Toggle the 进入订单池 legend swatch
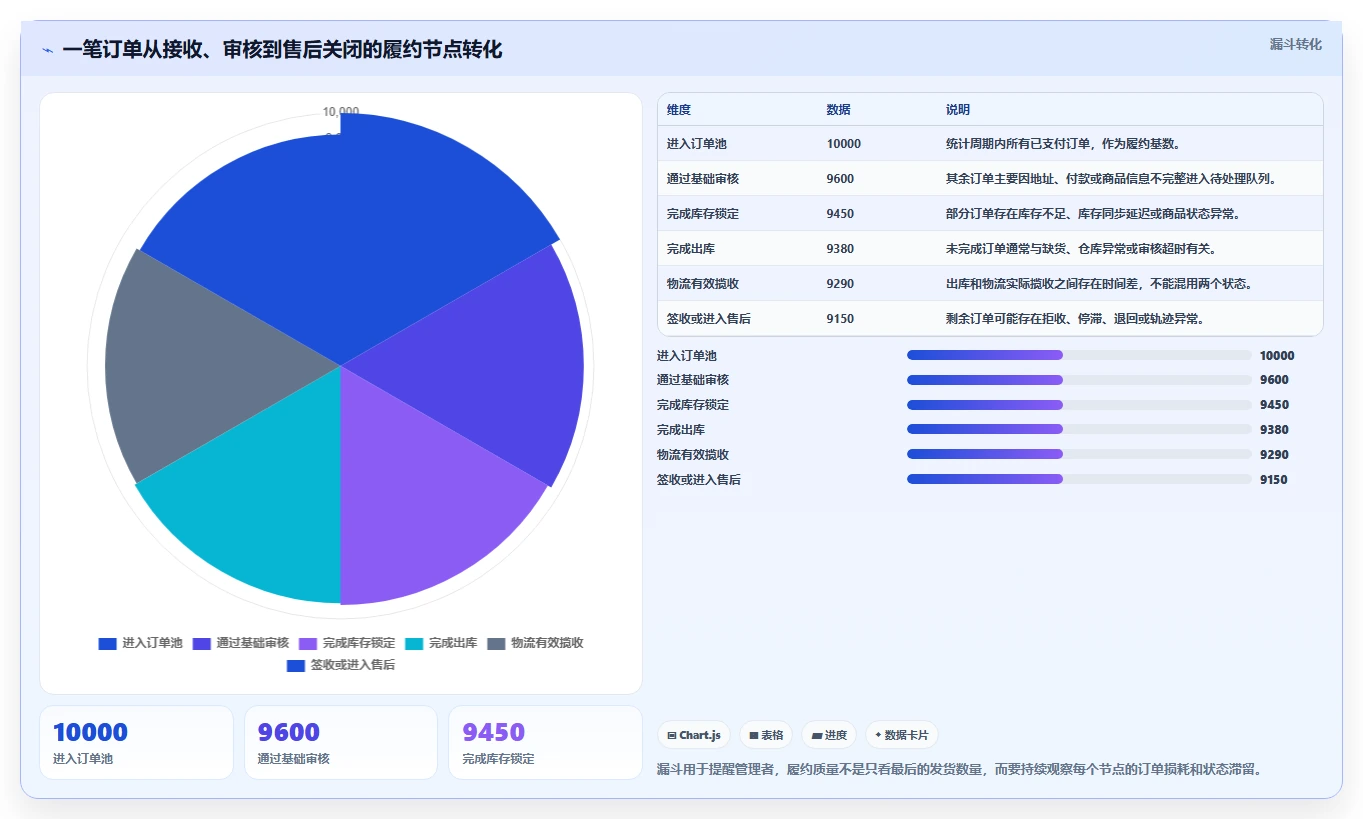Screen dimensions: 1363x819 click(108, 643)
